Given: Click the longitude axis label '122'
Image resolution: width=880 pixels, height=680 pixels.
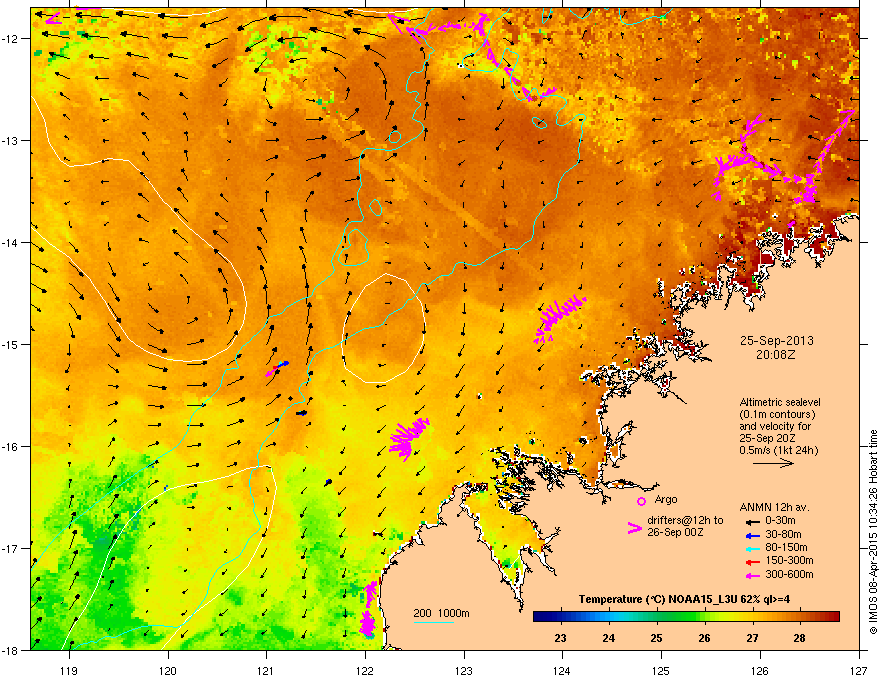Looking at the screenshot, I should pyautogui.click(x=365, y=670).
